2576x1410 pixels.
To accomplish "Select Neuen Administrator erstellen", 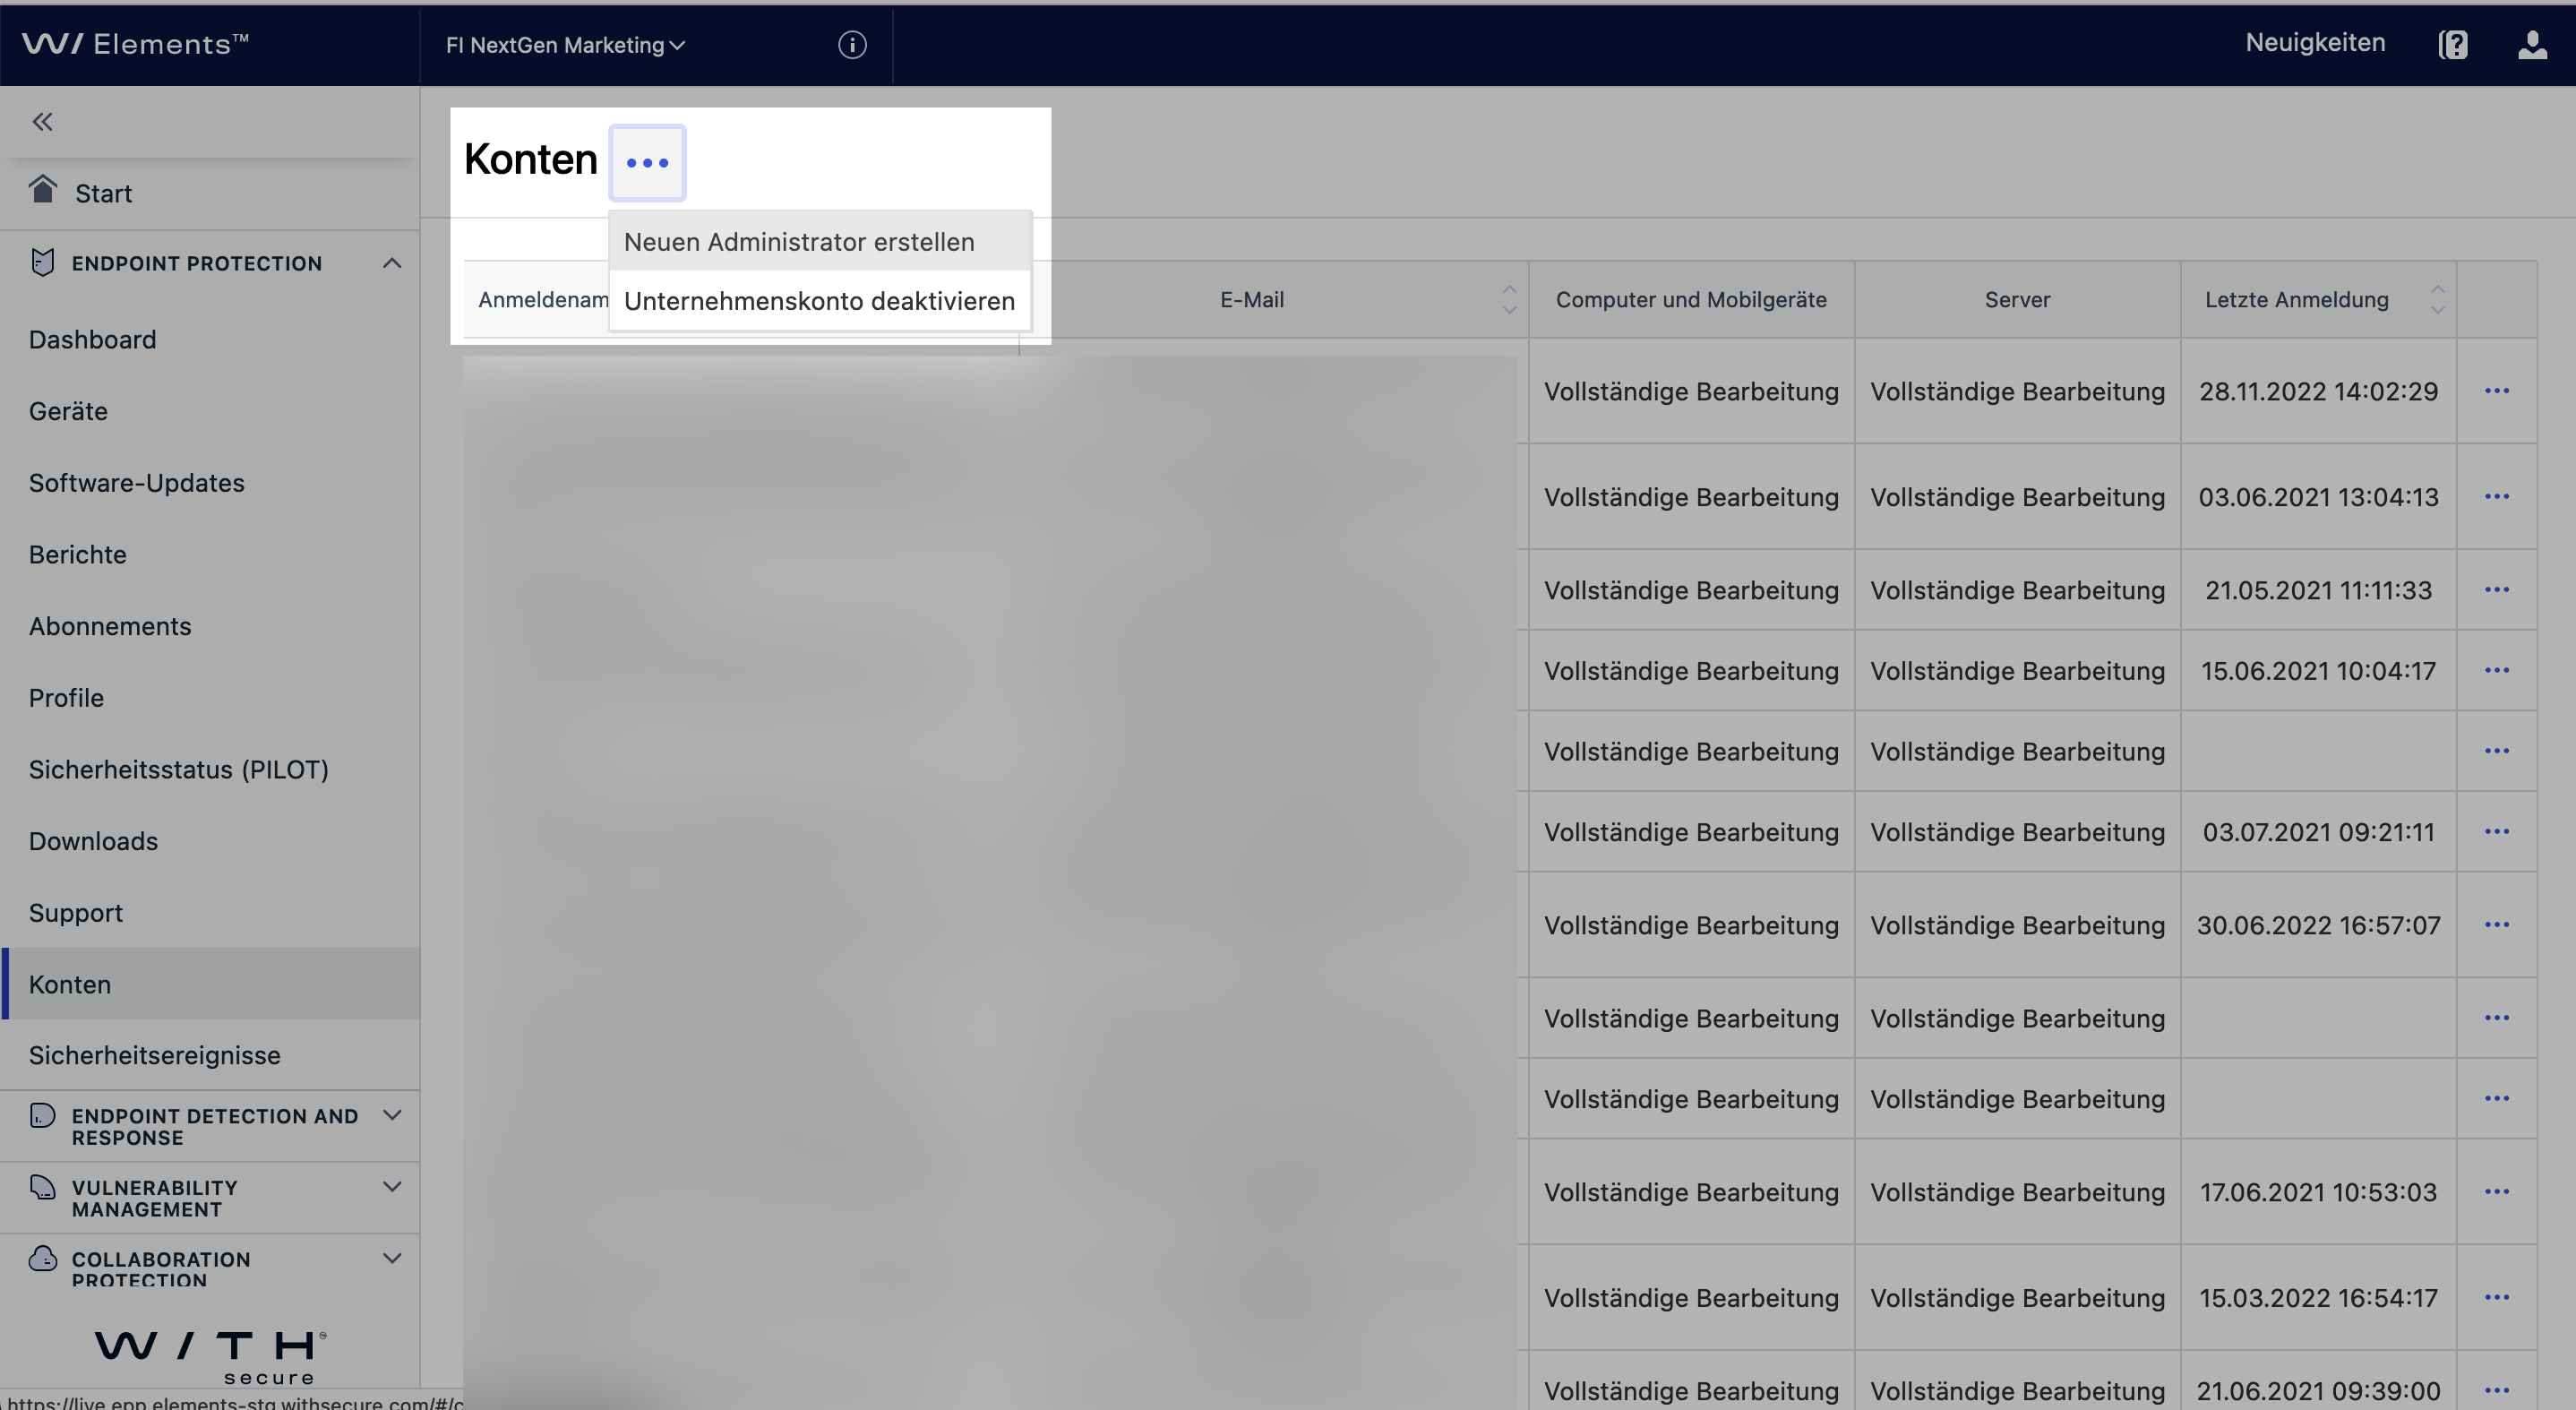I will coord(798,240).
